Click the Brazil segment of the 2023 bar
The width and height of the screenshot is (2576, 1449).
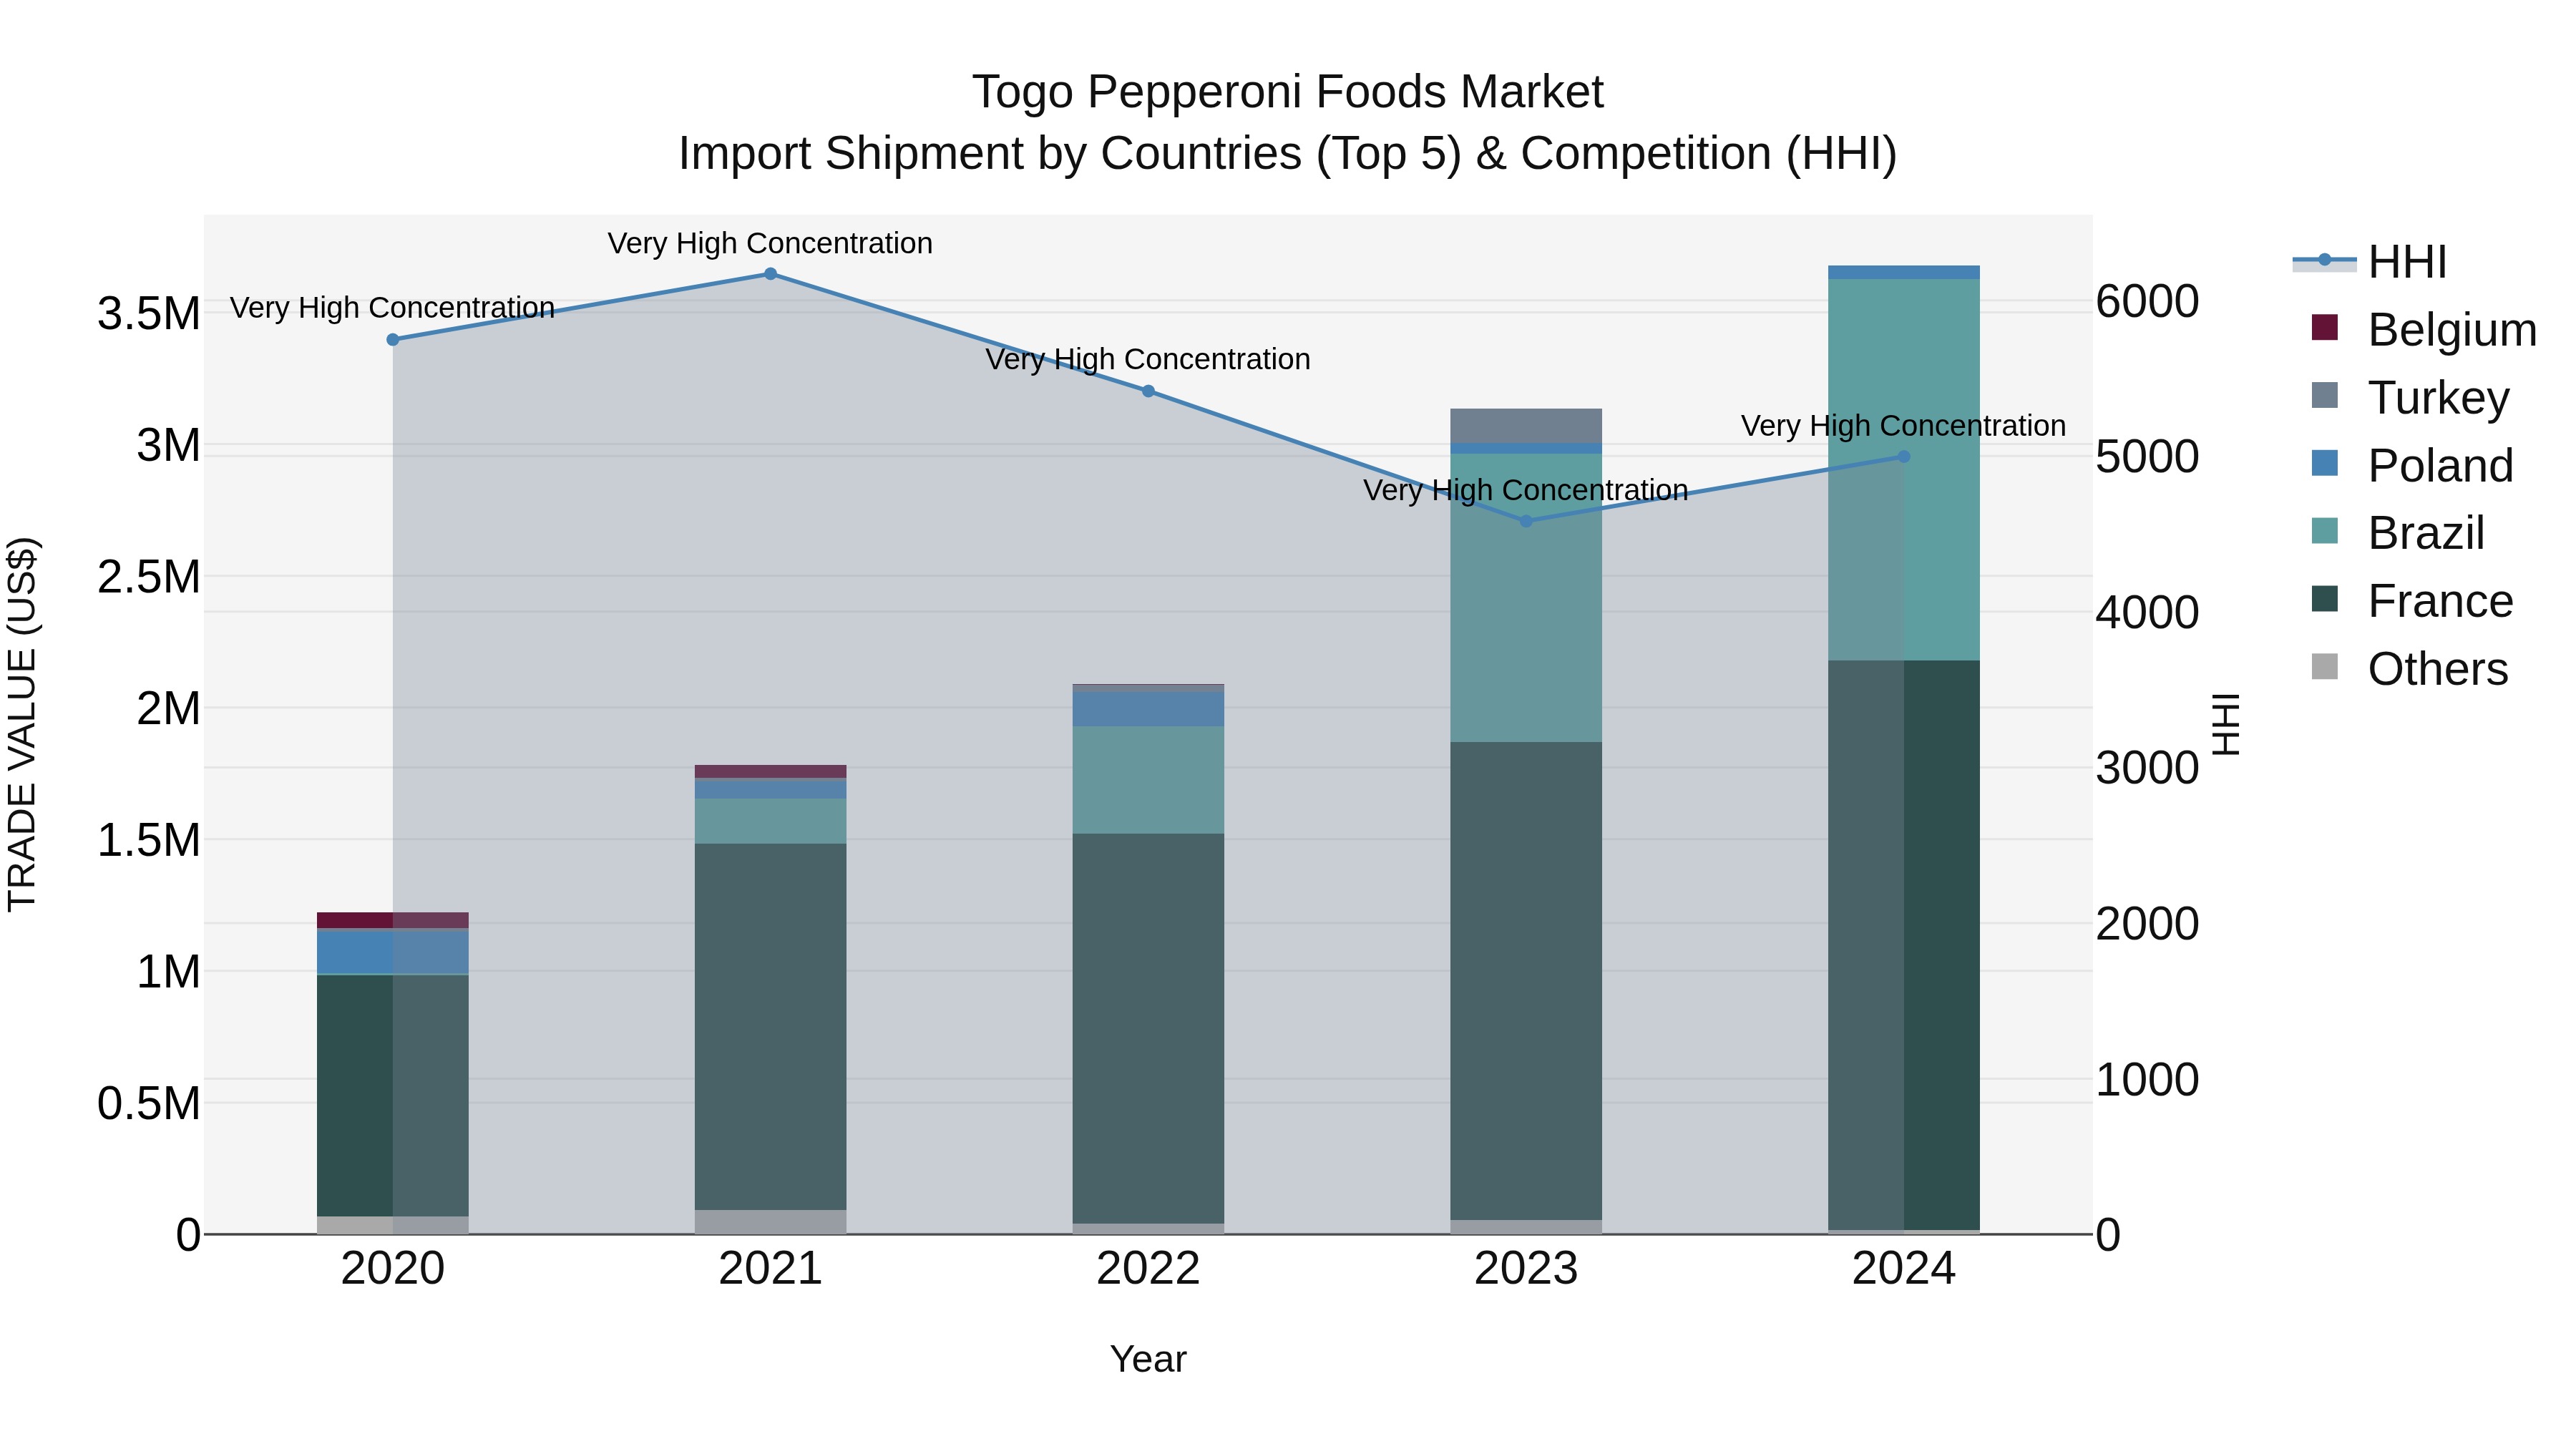1526,598
